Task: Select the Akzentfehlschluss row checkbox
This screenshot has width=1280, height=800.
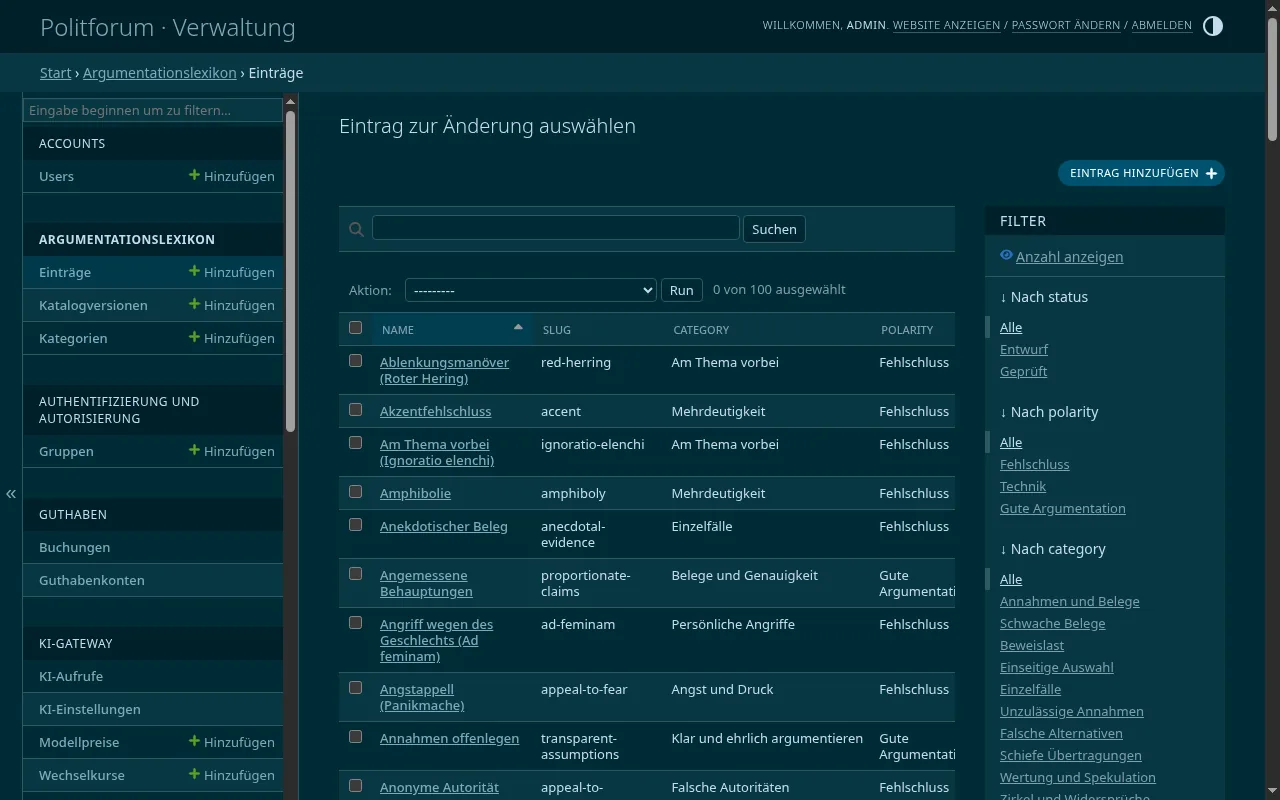Action: (355, 410)
